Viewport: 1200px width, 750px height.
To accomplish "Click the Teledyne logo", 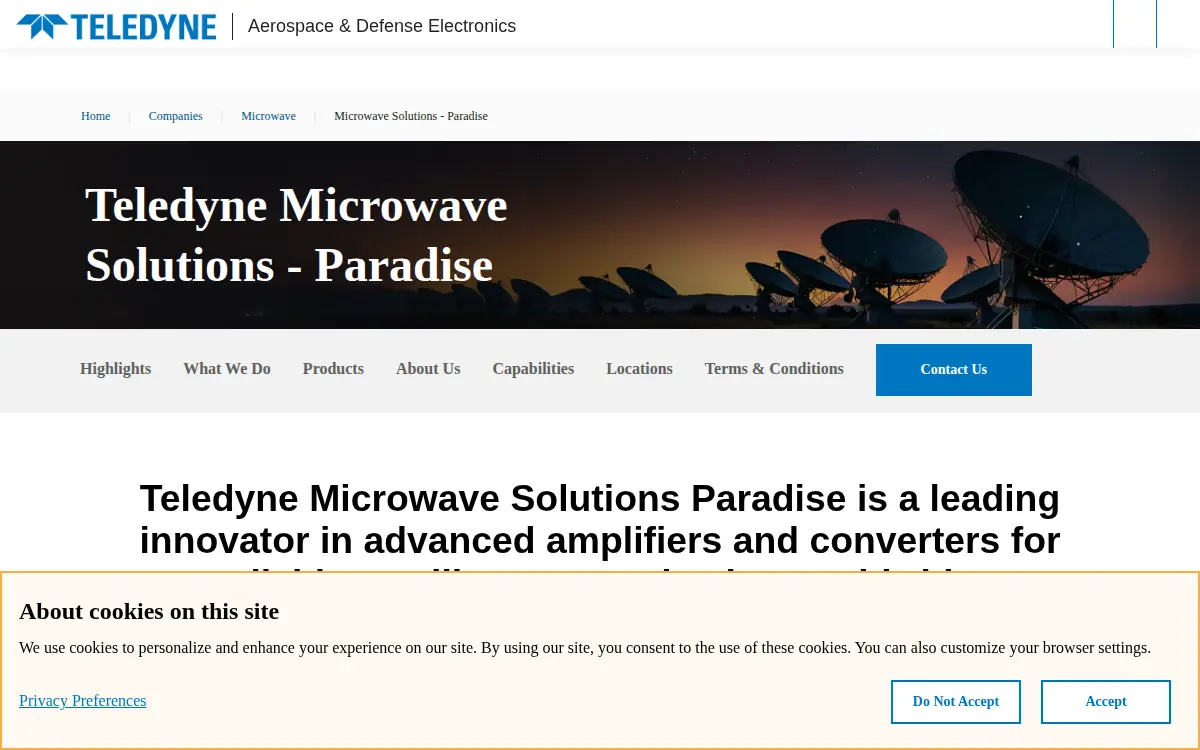I will tap(117, 26).
